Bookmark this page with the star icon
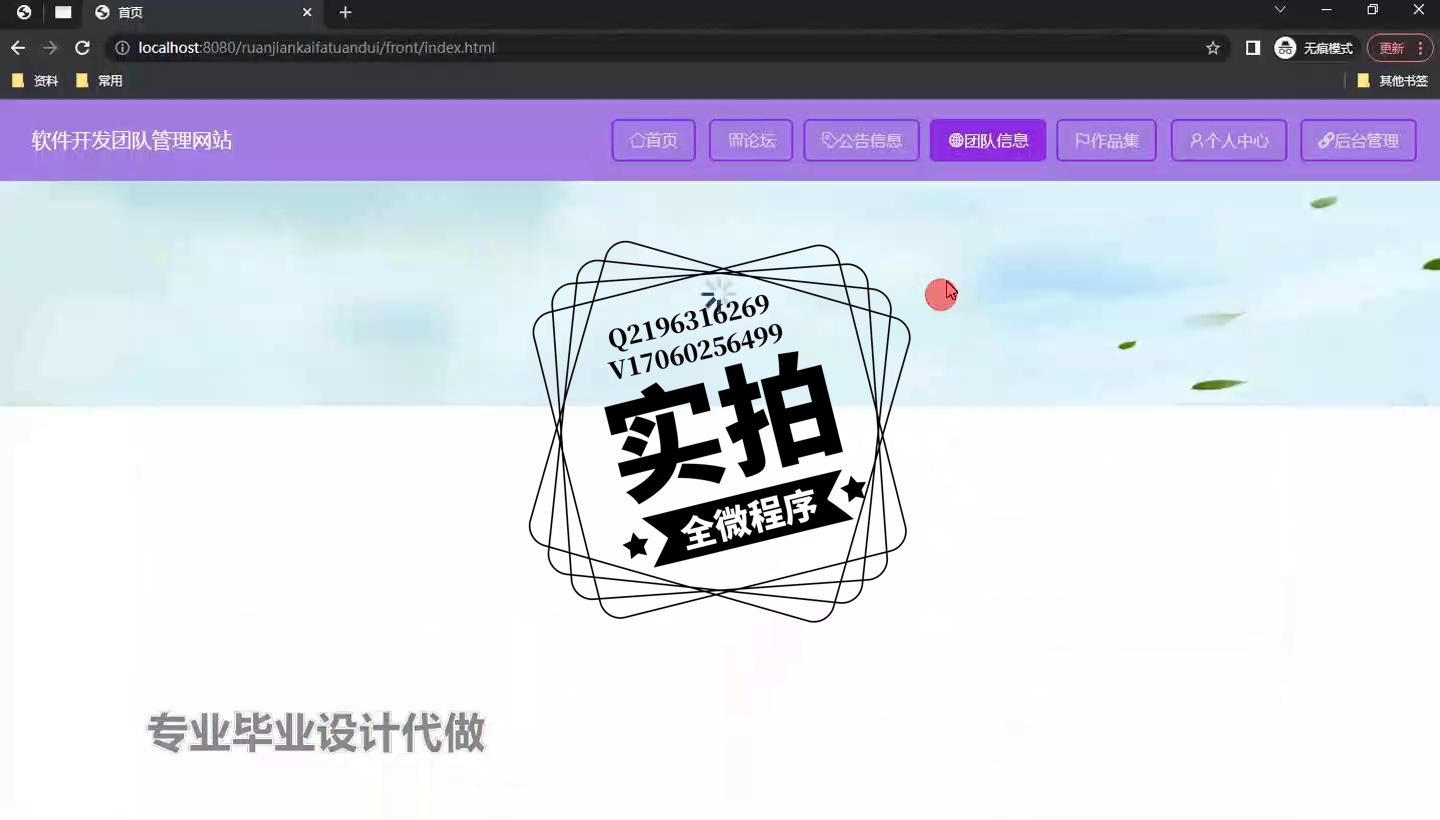This screenshot has height=820, width=1440. click(1213, 48)
